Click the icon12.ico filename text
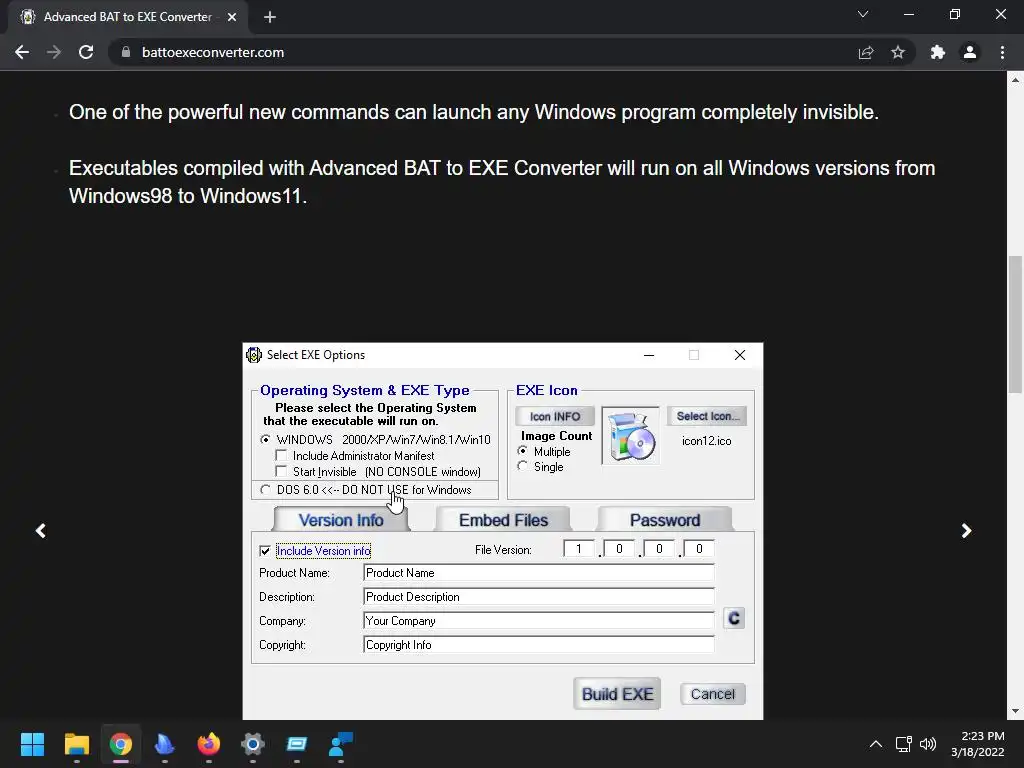The image size is (1024, 768). (x=707, y=441)
